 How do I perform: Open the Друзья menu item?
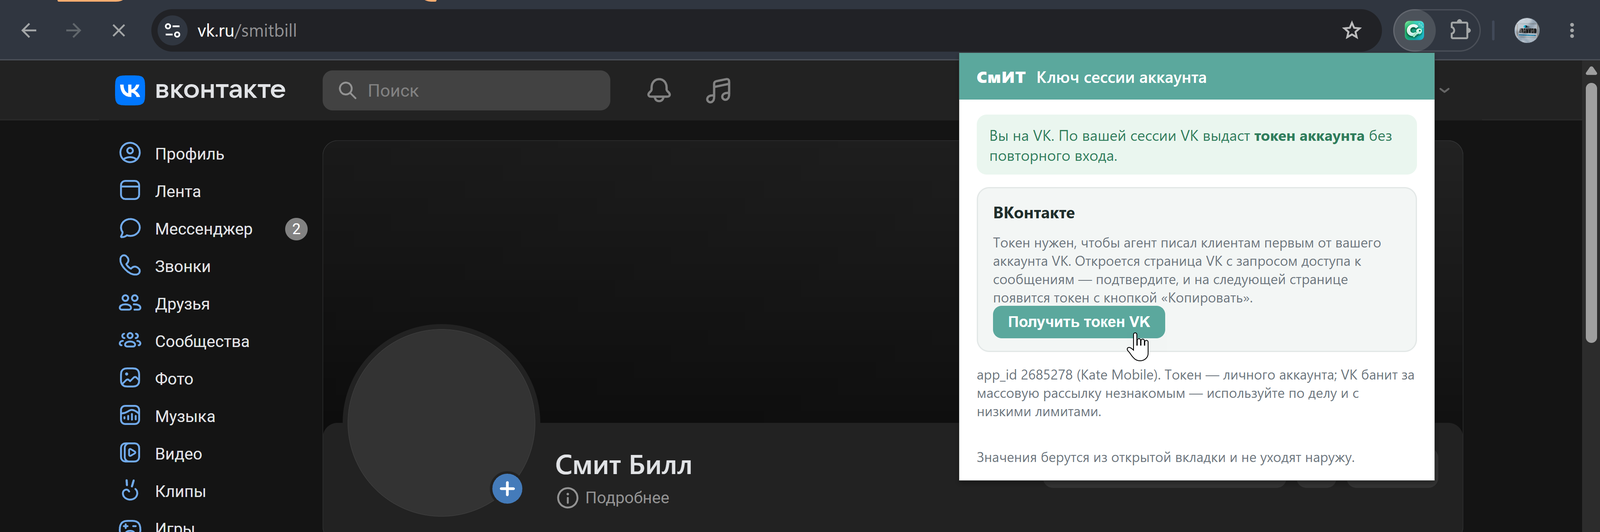tap(182, 304)
